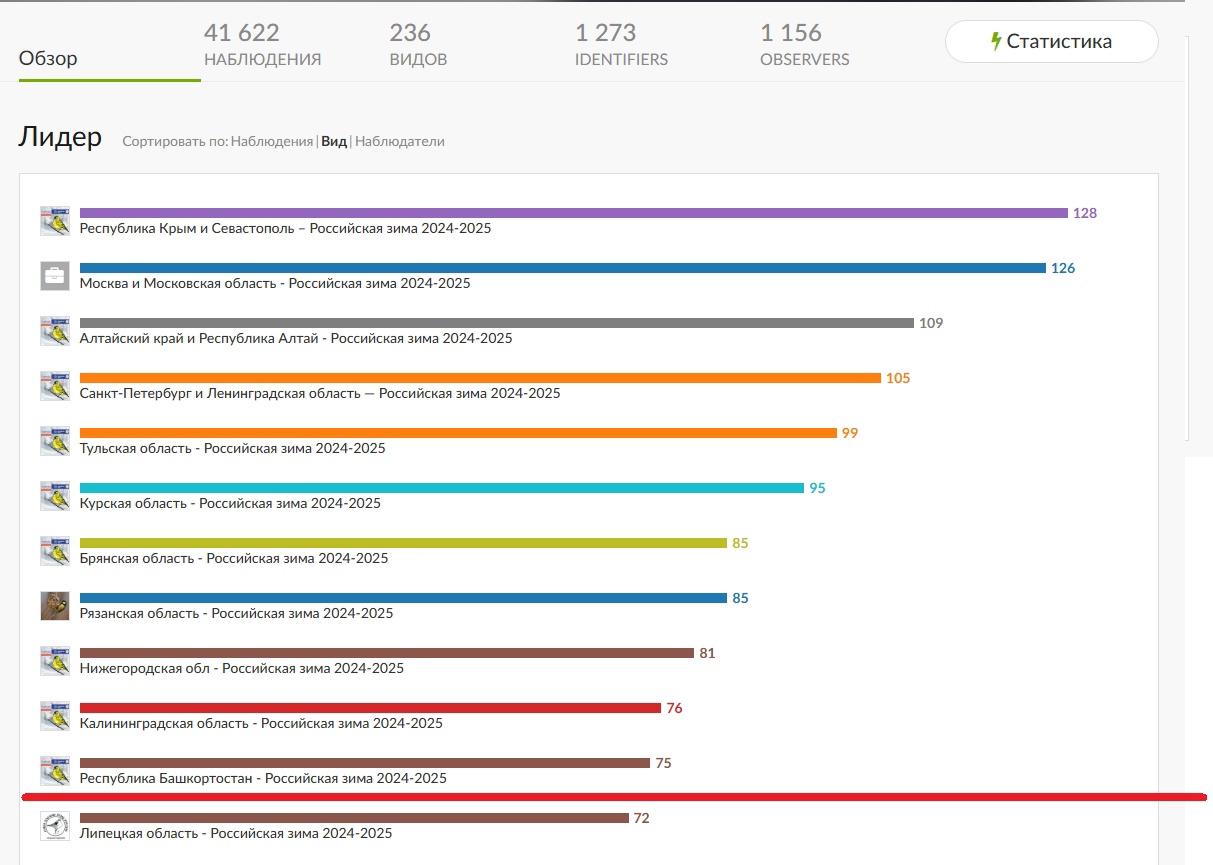The width and height of the screenshot is (1213, 865).
Task: Click the briefcase icon for Москва project
Action: coord(55,276)
